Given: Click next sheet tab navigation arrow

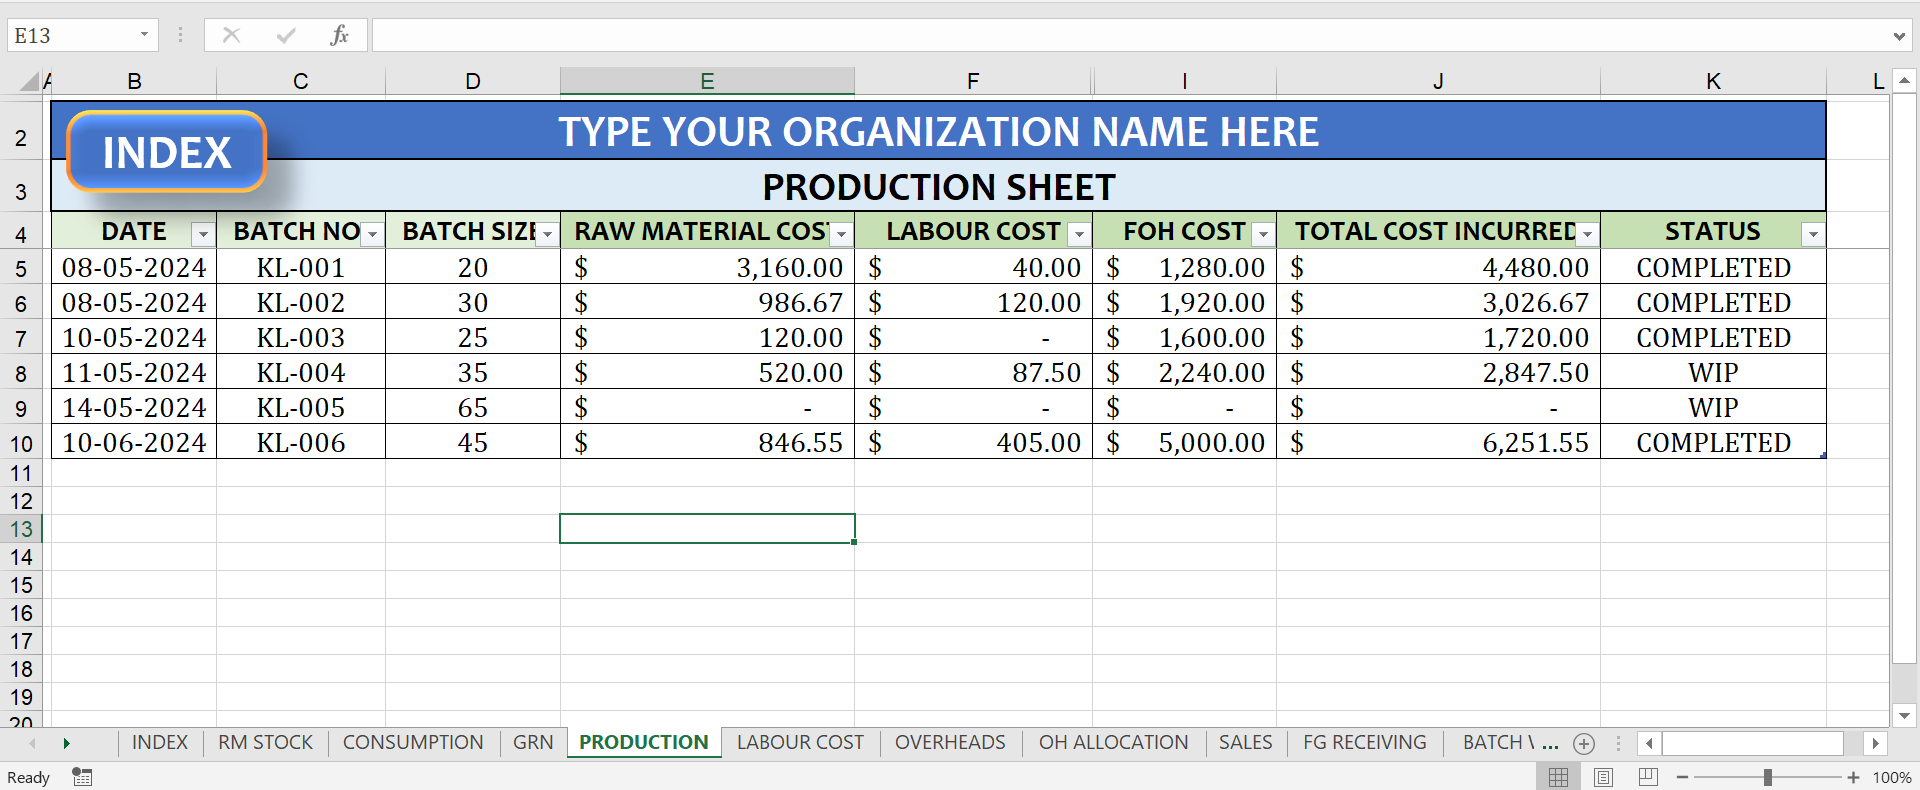Looking at the screenshot, I should [66, 743].
